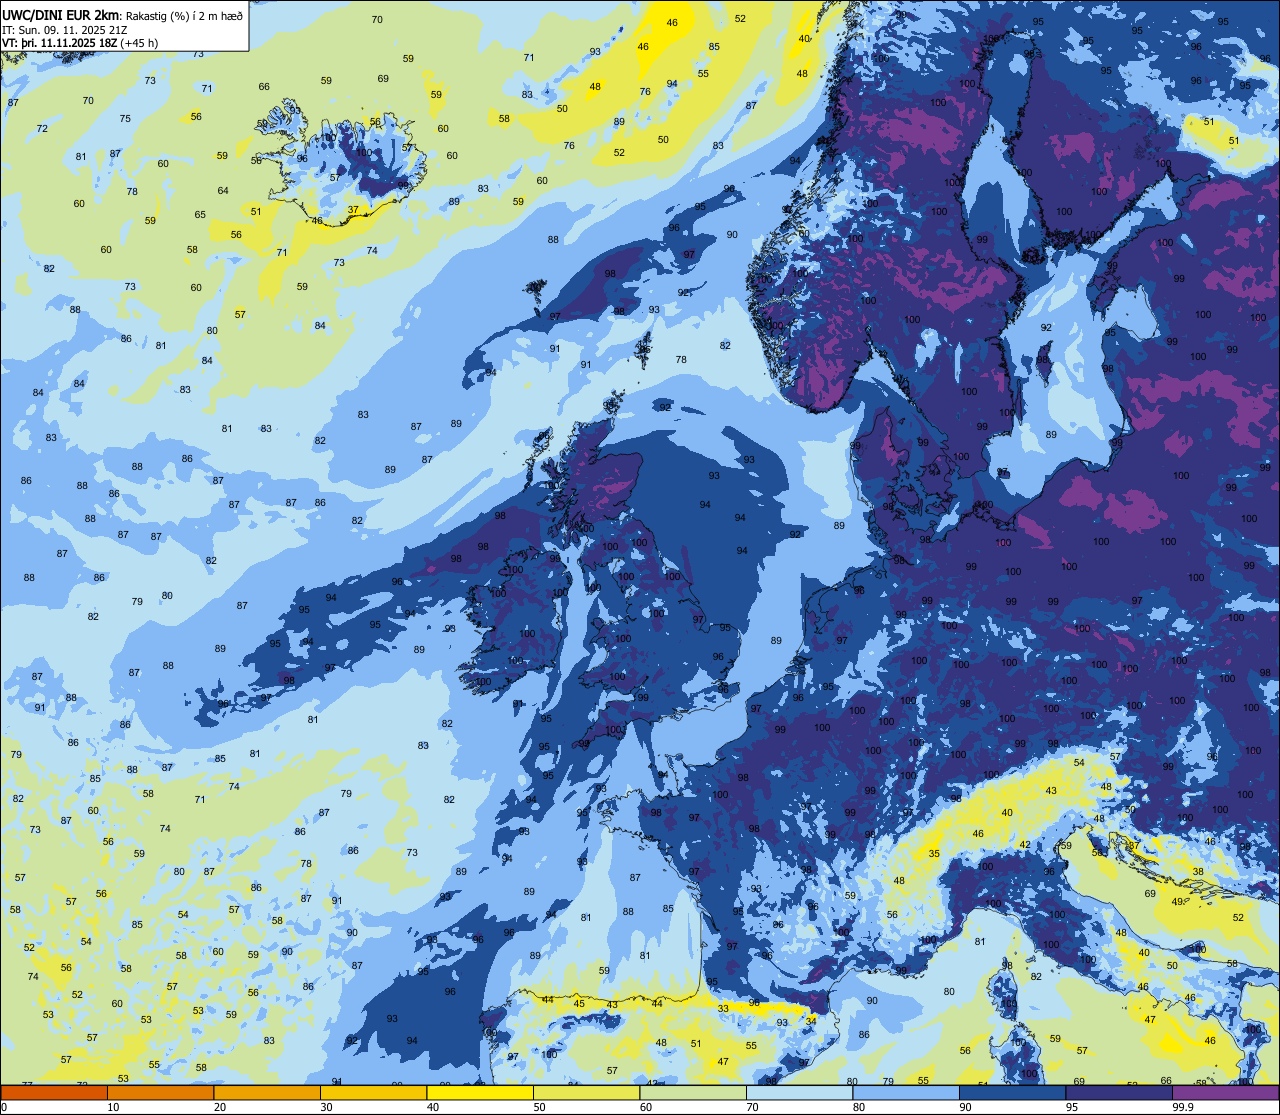The image size is (1280, 1115).
Task: Click the 80–90% medium blue legend swatch
Action: point(906,1093)
